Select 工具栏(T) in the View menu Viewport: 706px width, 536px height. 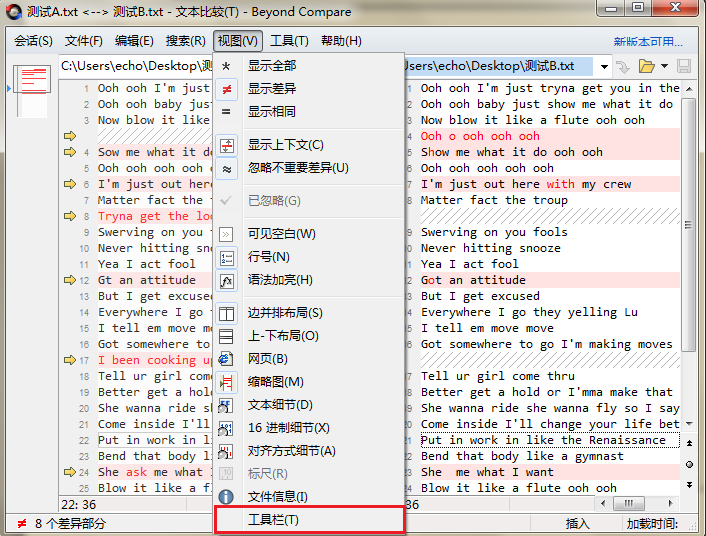coord(273,520)
